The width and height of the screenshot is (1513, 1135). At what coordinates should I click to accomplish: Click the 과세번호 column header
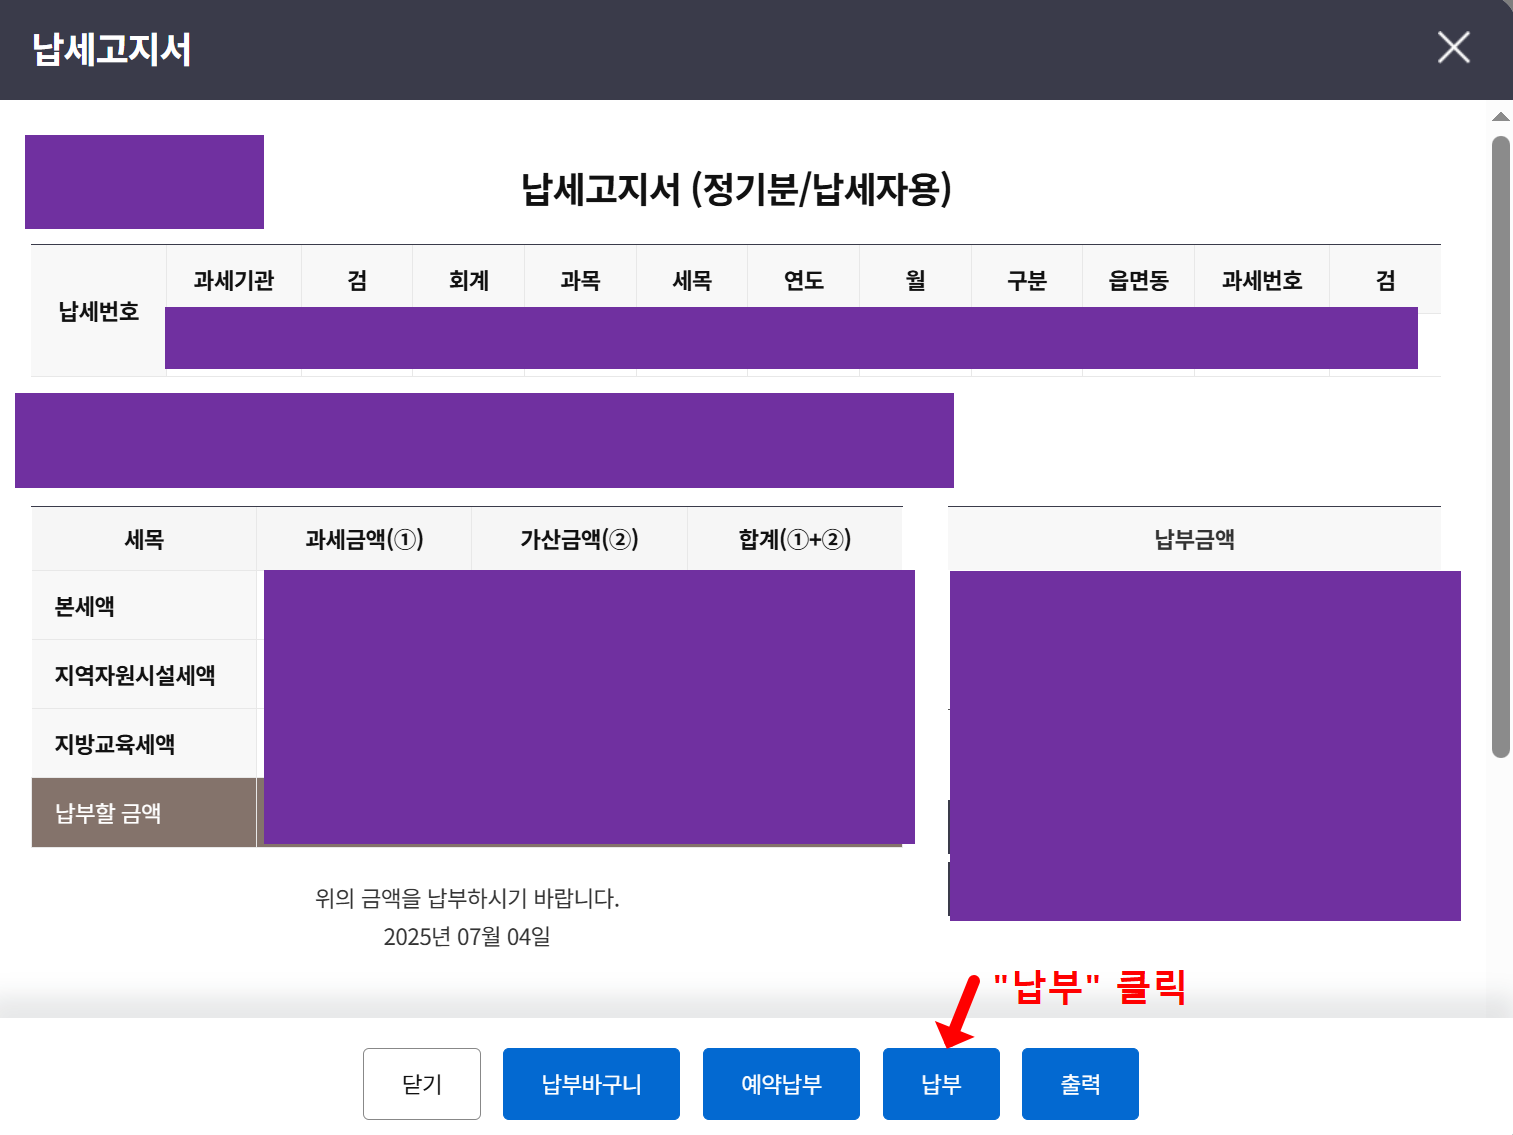click(1261, 280)
